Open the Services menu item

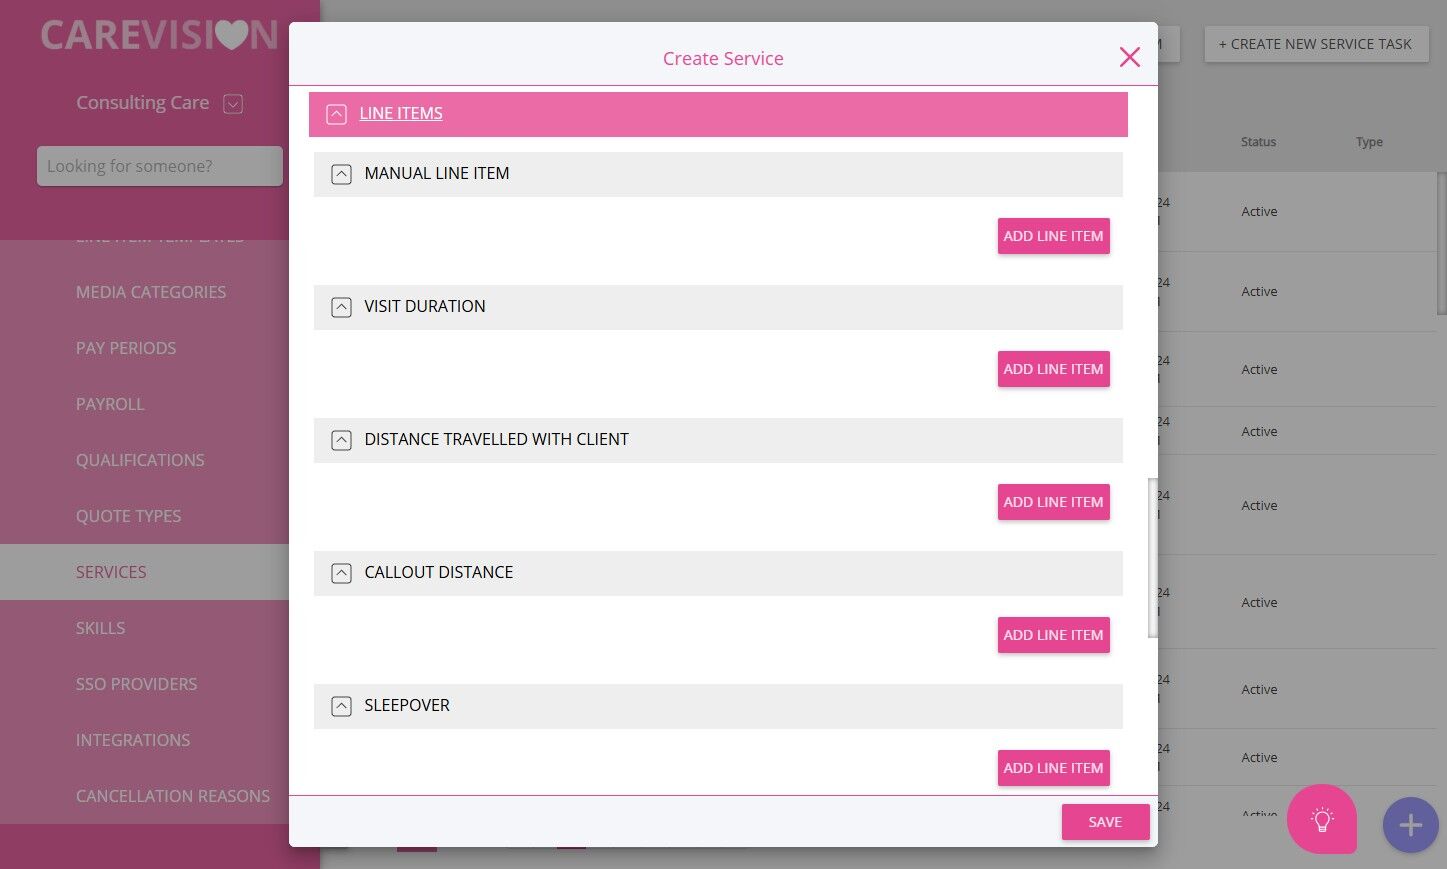111,572
